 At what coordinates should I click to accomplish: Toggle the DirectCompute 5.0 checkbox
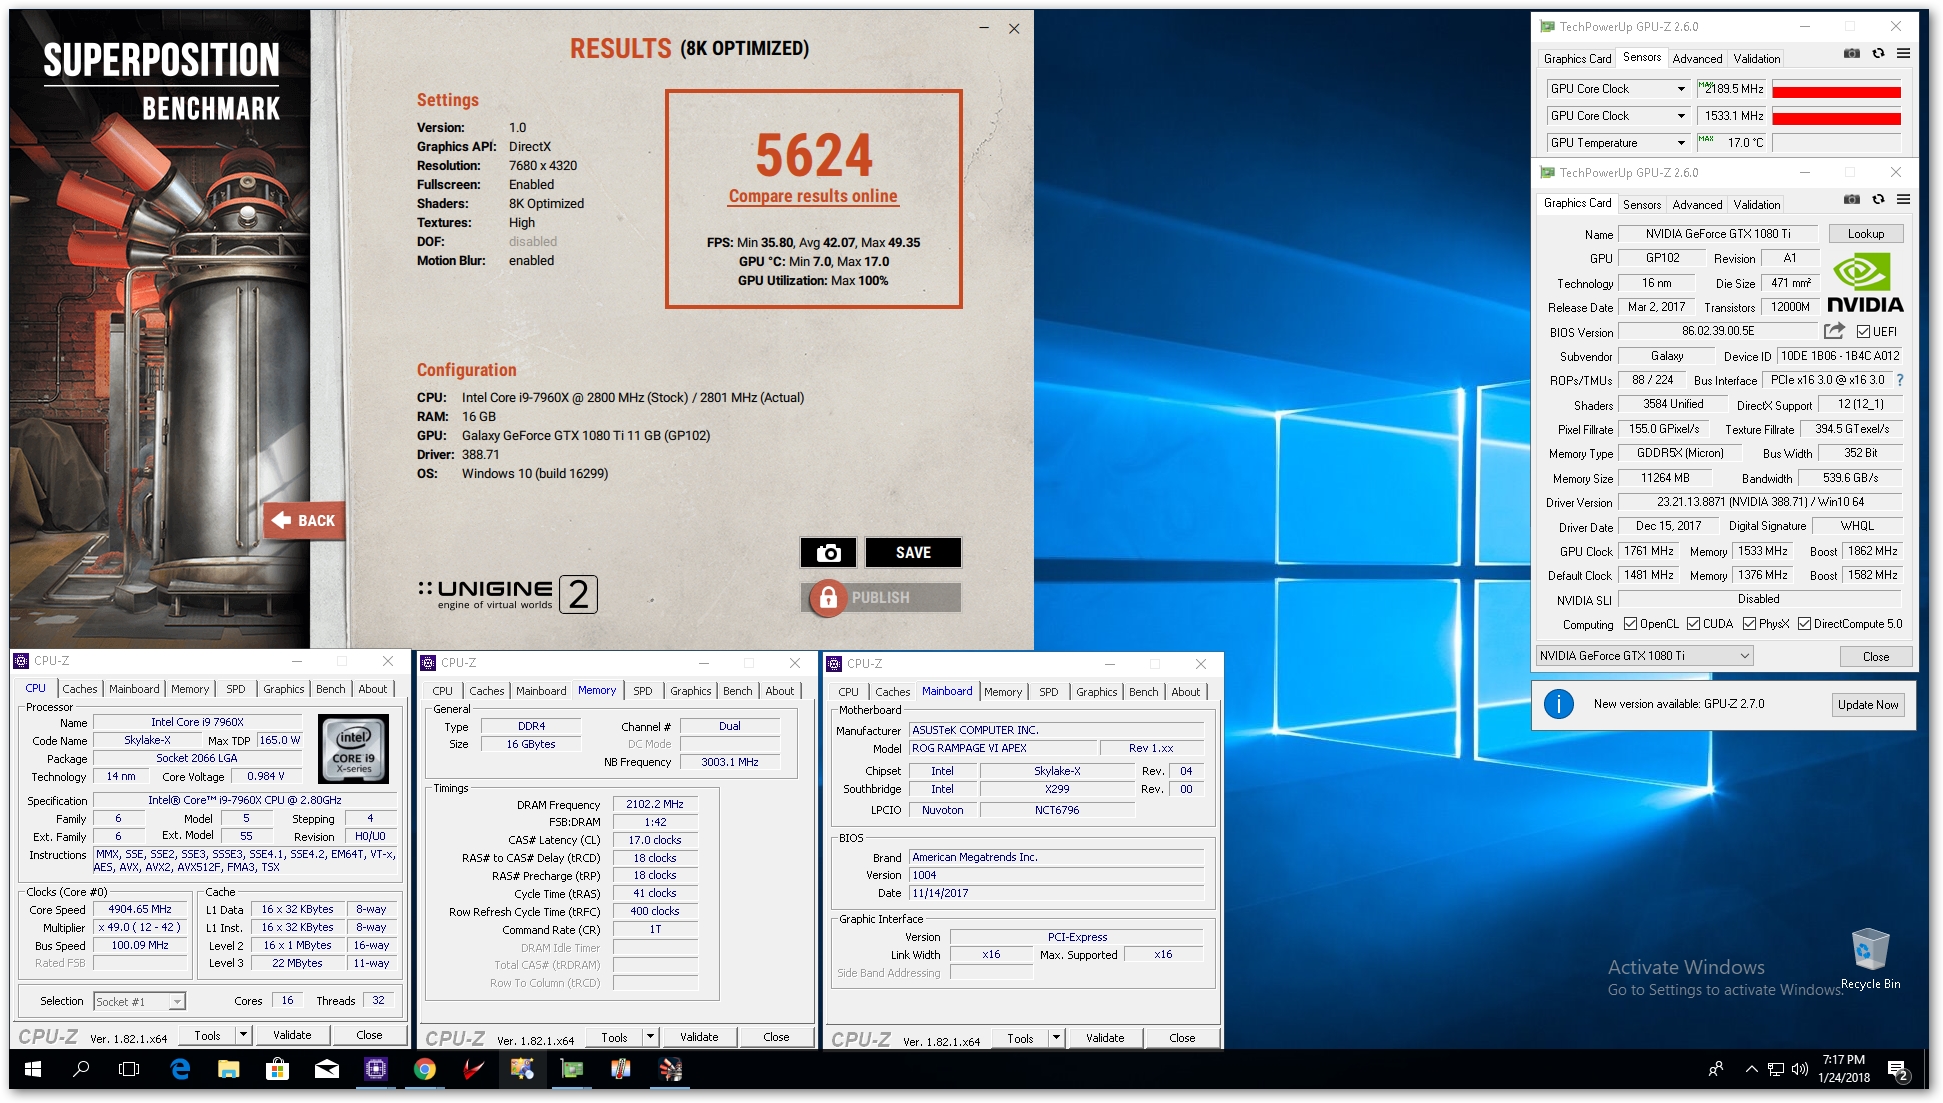[x=1804, y=624]
